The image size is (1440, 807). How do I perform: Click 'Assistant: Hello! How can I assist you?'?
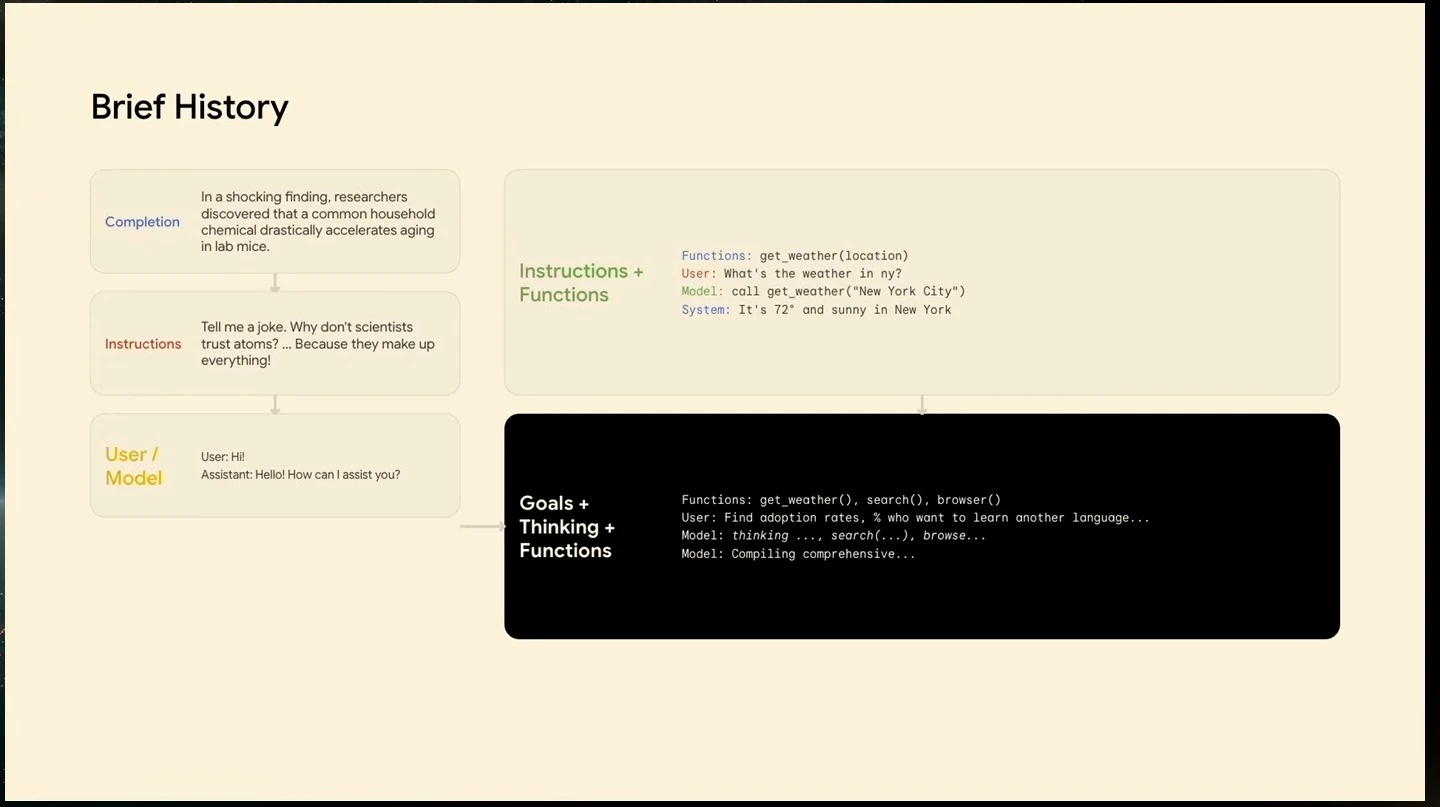300,475
